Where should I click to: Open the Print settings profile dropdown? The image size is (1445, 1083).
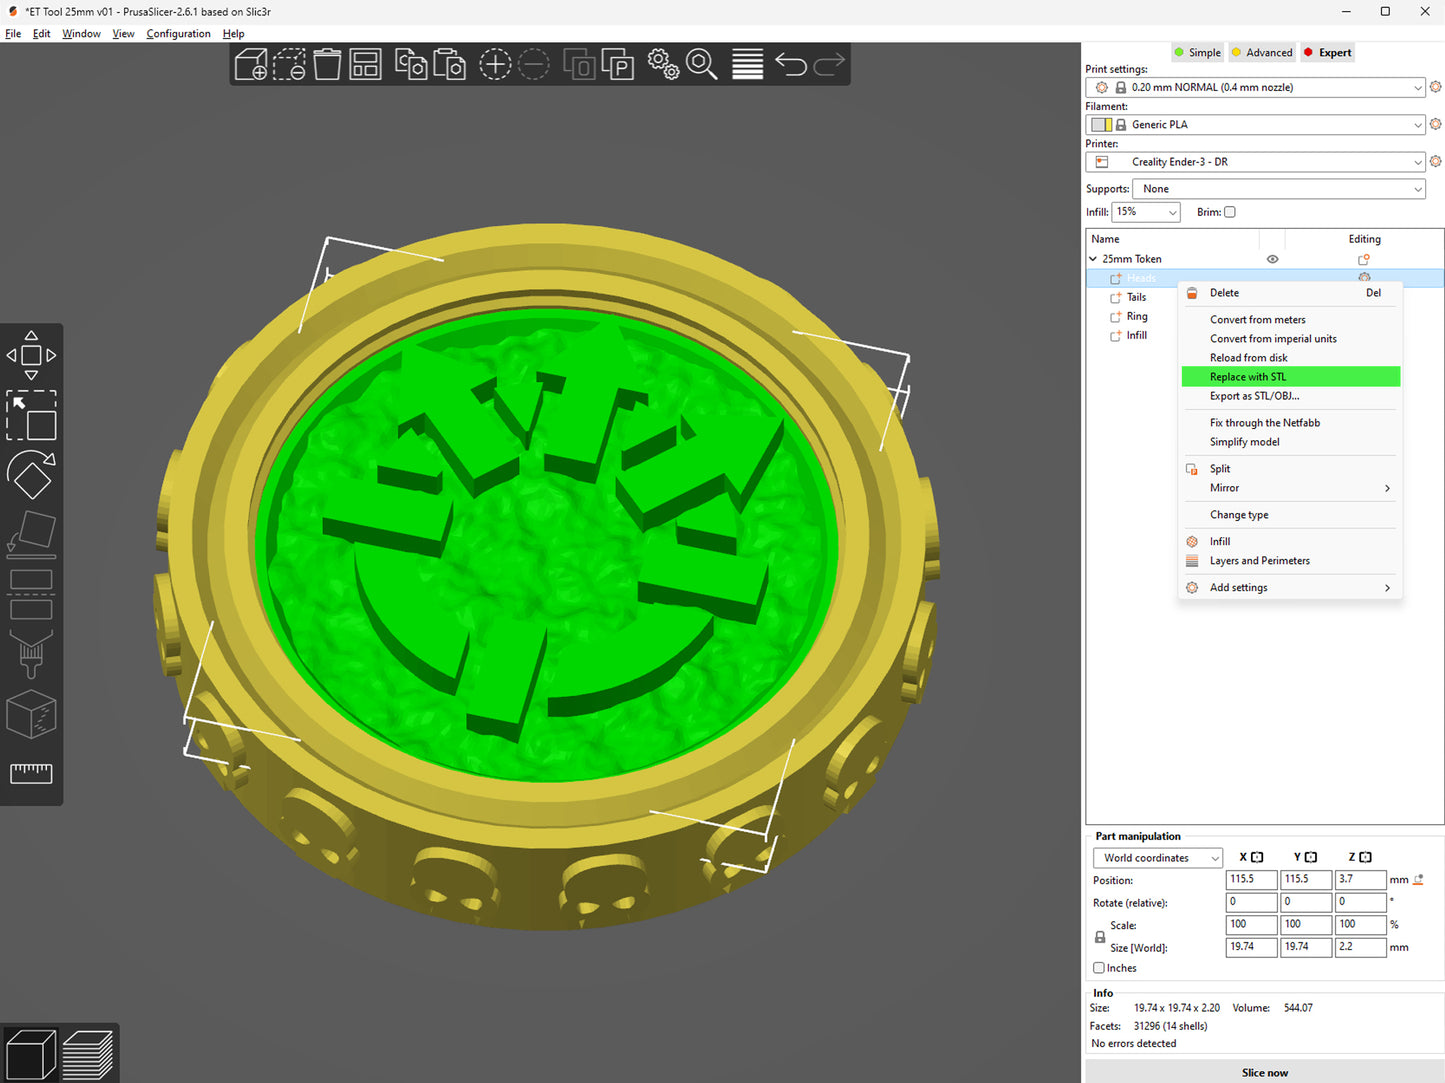(x=1256, y=87)
